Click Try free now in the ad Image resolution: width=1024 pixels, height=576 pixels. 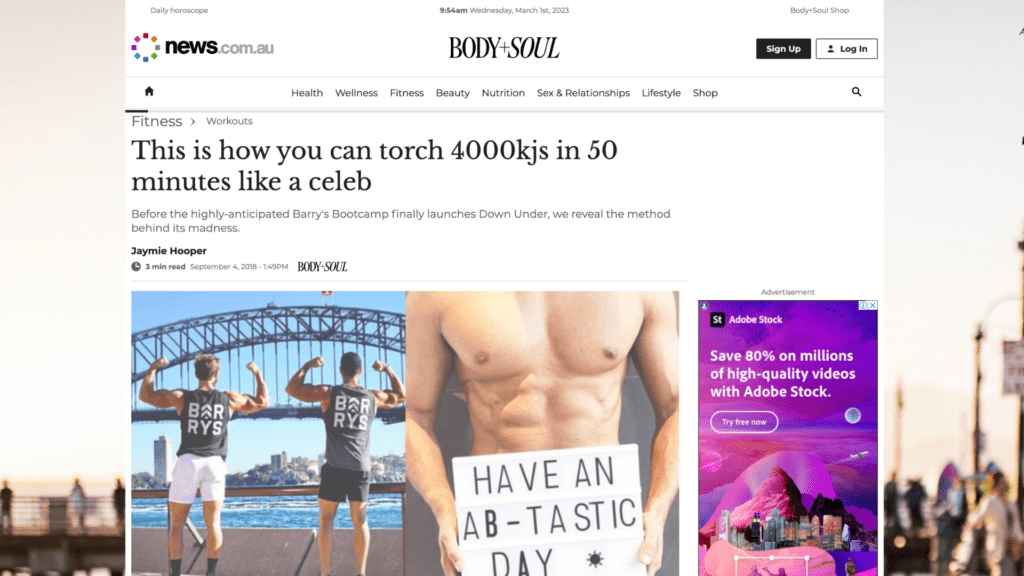tap(744, 422)
